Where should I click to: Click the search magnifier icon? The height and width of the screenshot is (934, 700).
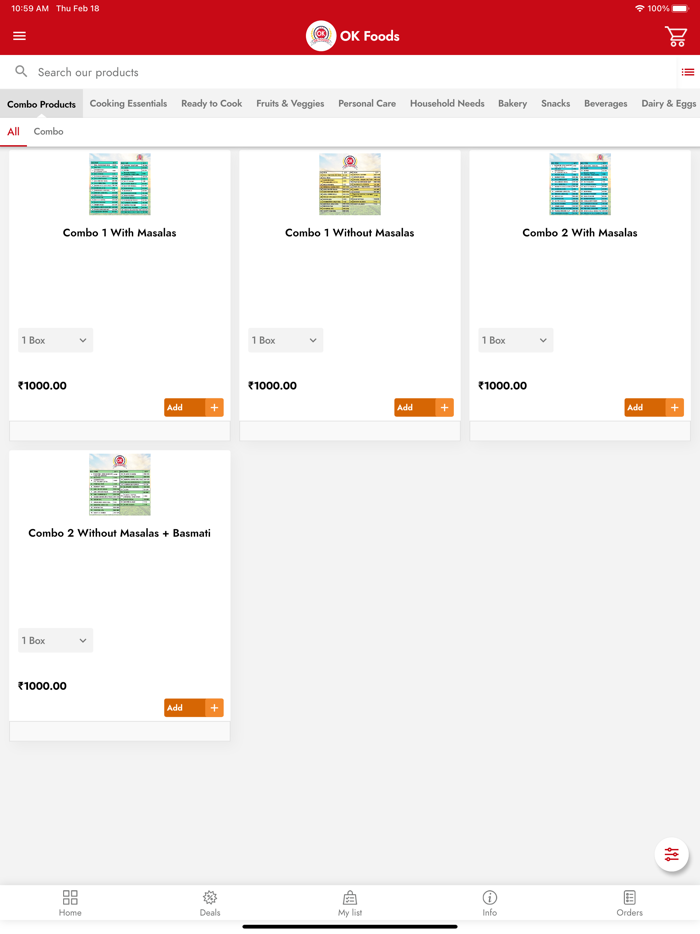21,71
